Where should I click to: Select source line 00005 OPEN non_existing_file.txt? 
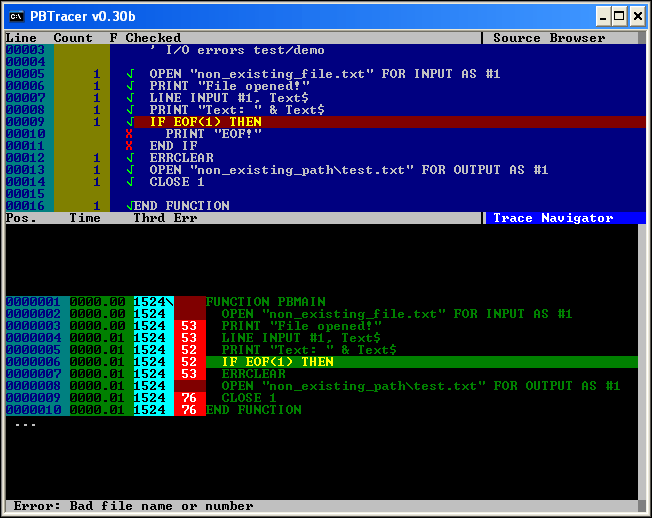[x=325, y=74]
